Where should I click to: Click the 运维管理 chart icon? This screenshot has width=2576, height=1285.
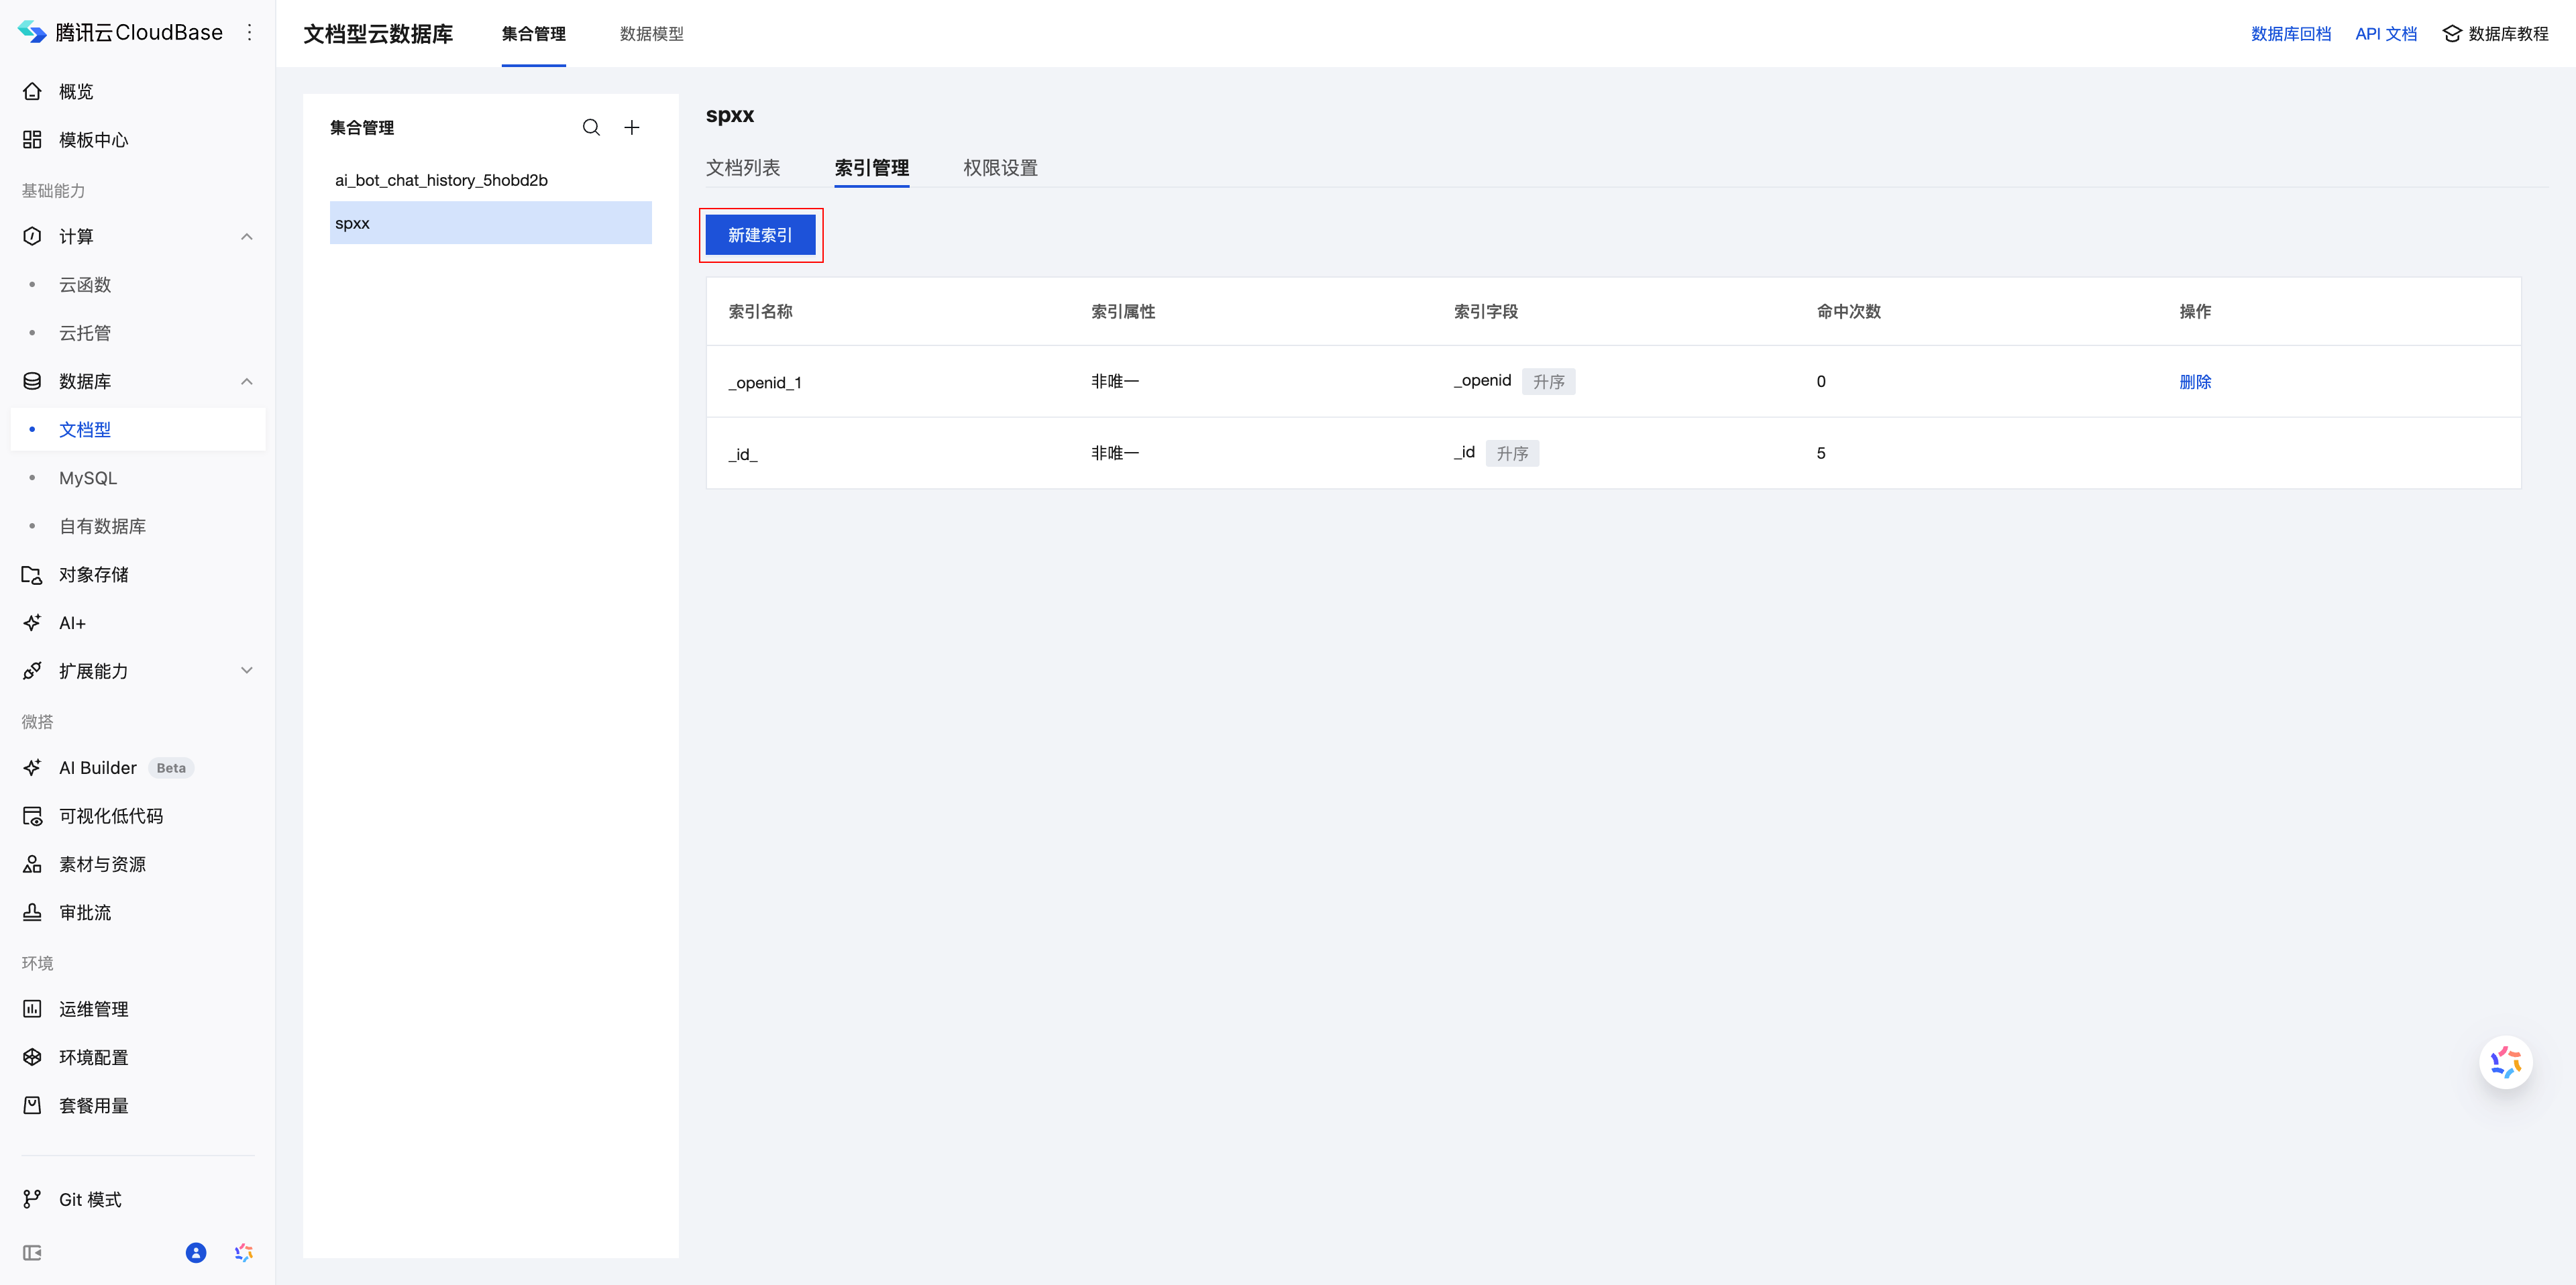click(x=32, y=1008)
